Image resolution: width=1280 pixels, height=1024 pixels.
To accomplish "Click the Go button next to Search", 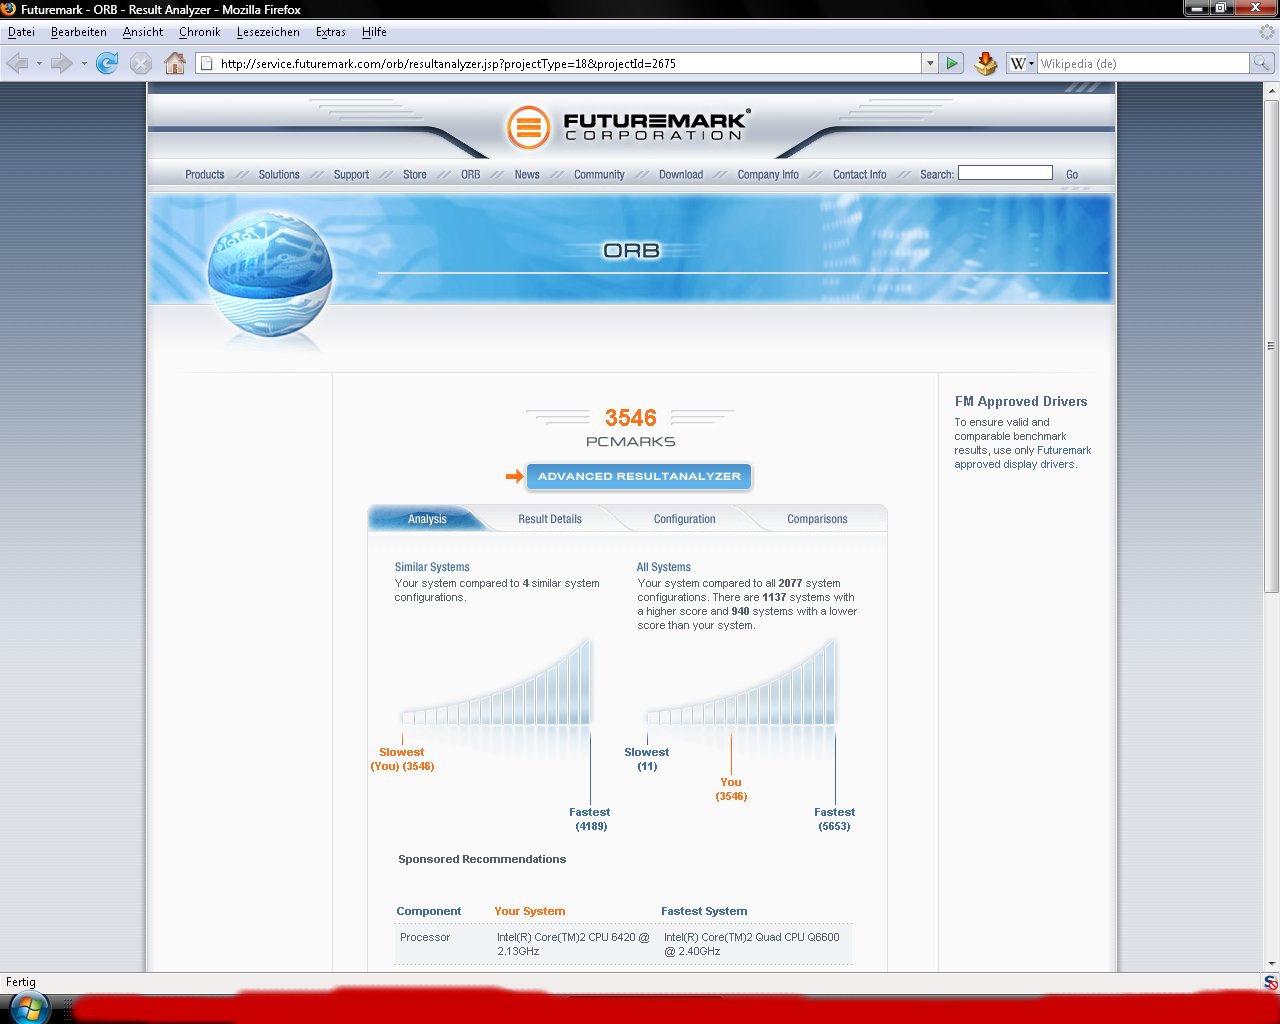I will coord(1072,174).
